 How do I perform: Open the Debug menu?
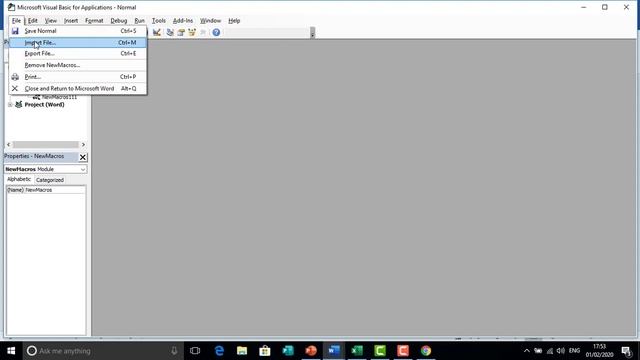click(x=119, y=20)
